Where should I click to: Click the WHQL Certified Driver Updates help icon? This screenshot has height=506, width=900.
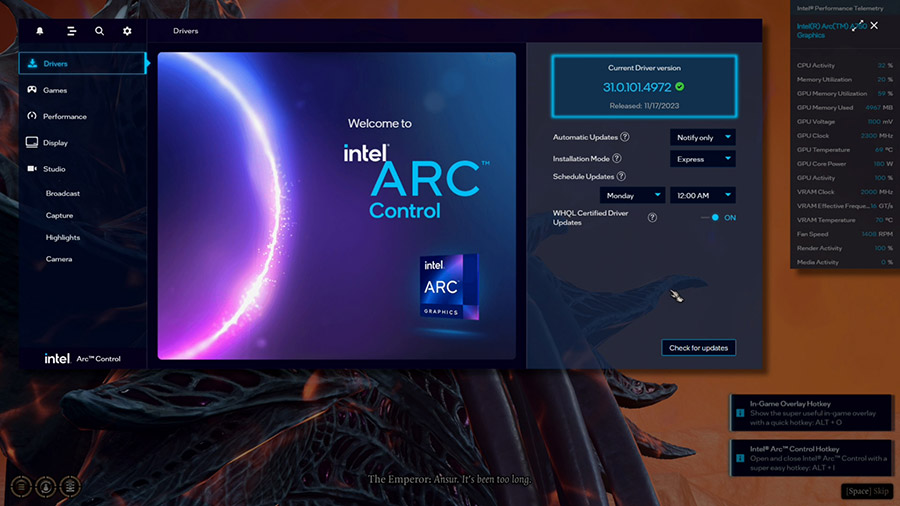pyautogui.click(x=652, y=217)
